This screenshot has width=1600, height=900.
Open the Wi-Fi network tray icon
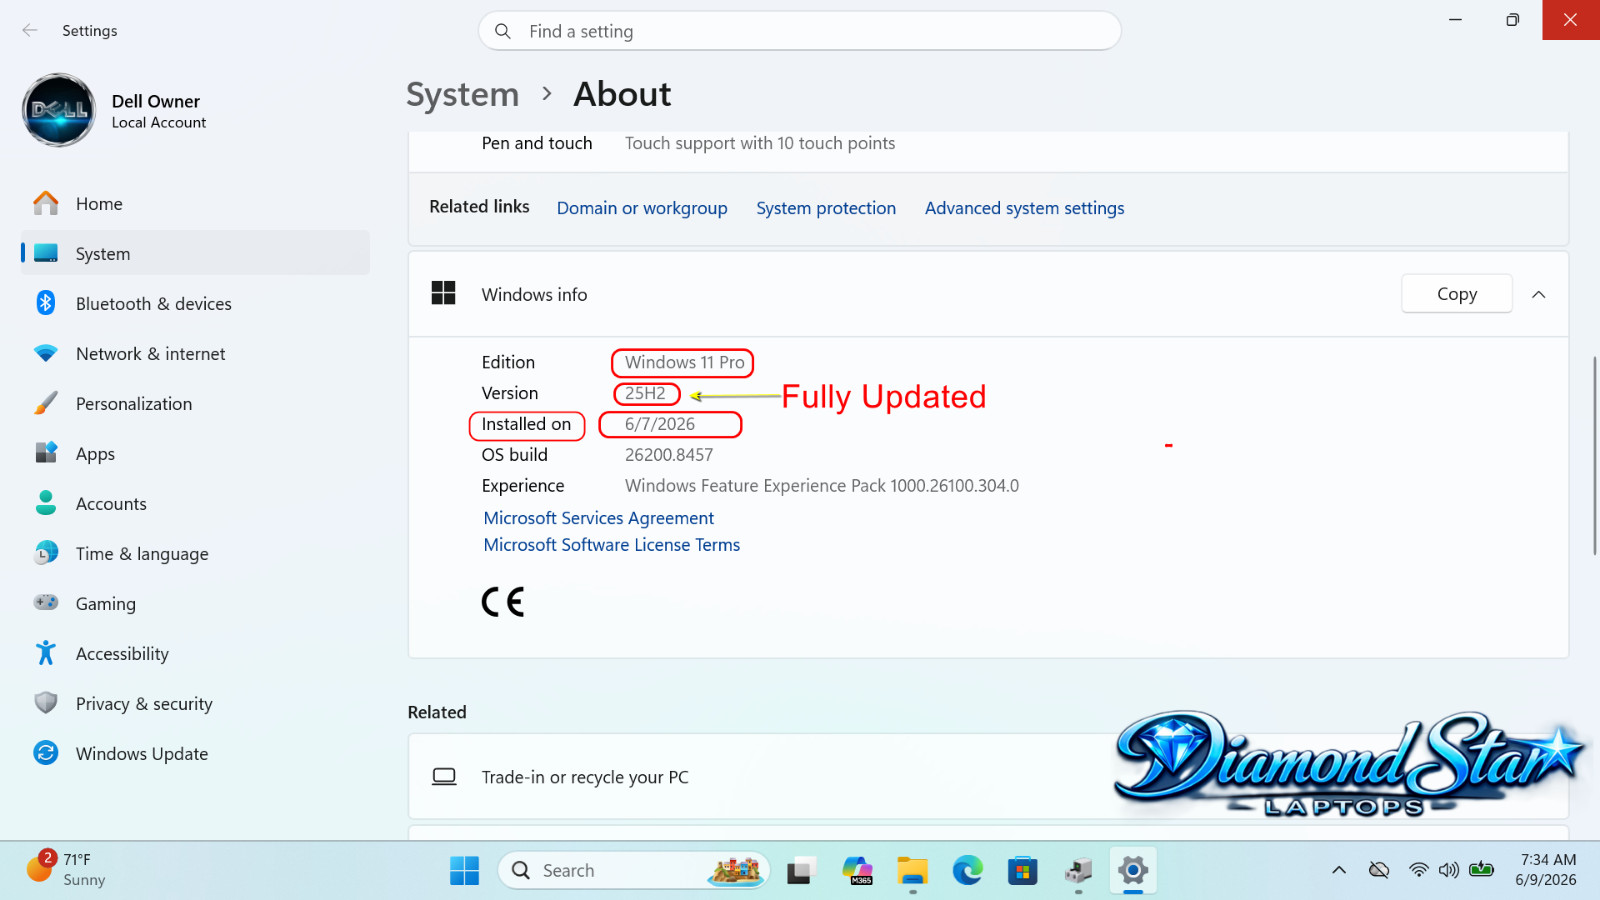pyautogui.click(x=1418, y=870)
